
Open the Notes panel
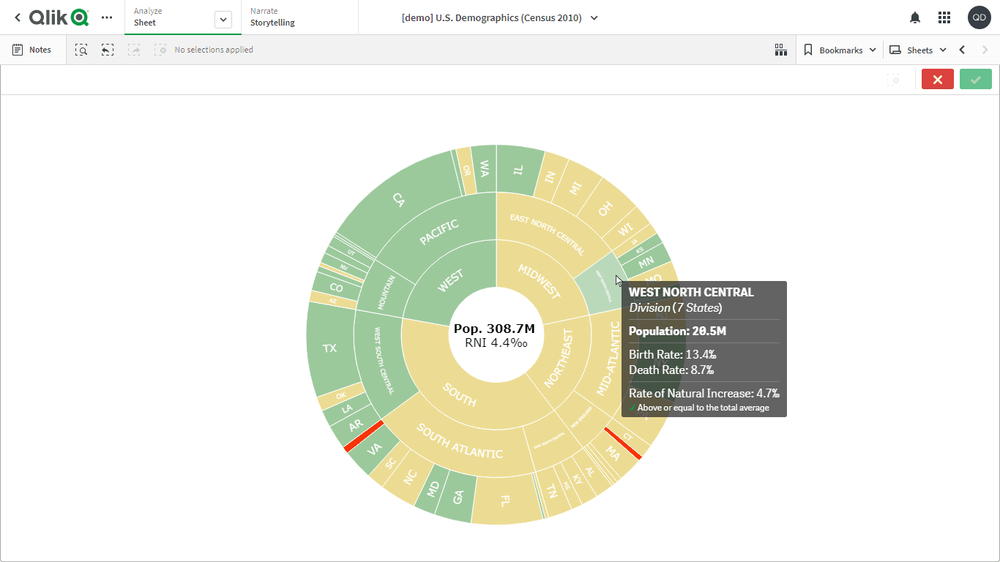32,50
